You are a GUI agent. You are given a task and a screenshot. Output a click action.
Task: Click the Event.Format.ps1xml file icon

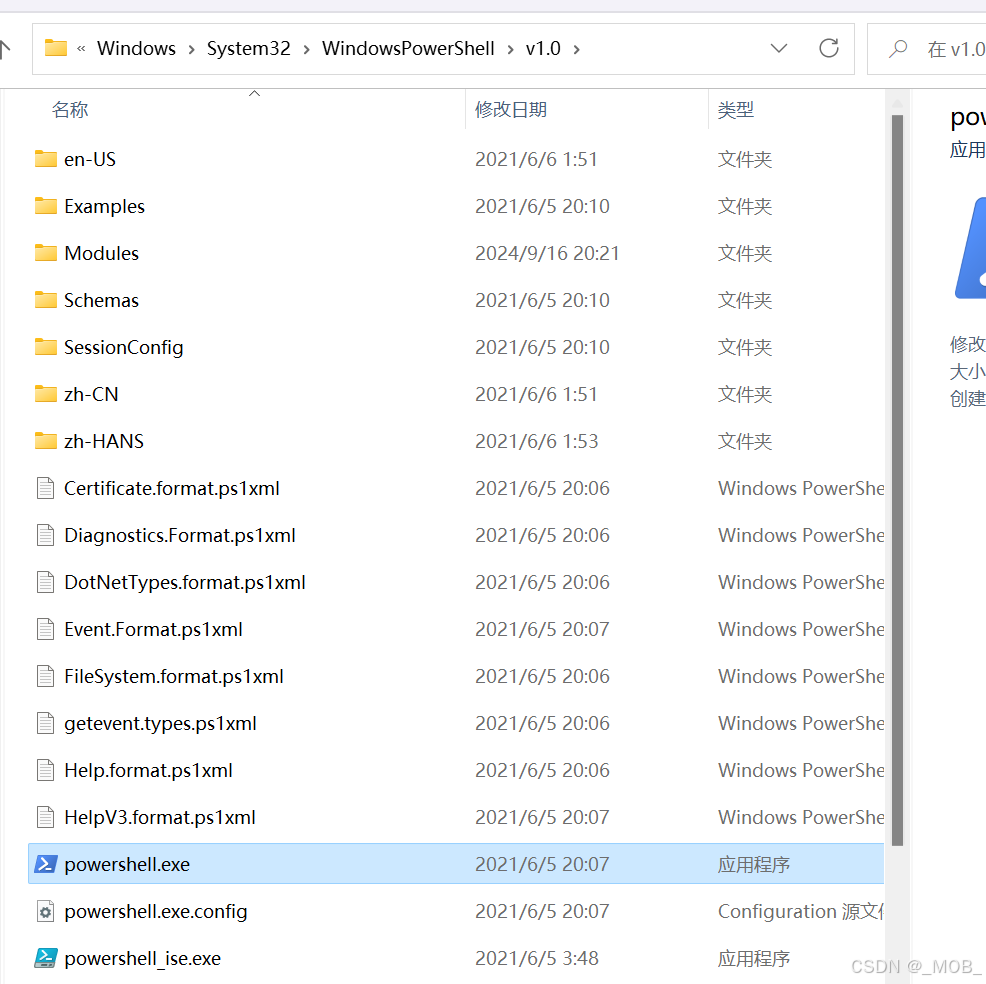point(45,629)
